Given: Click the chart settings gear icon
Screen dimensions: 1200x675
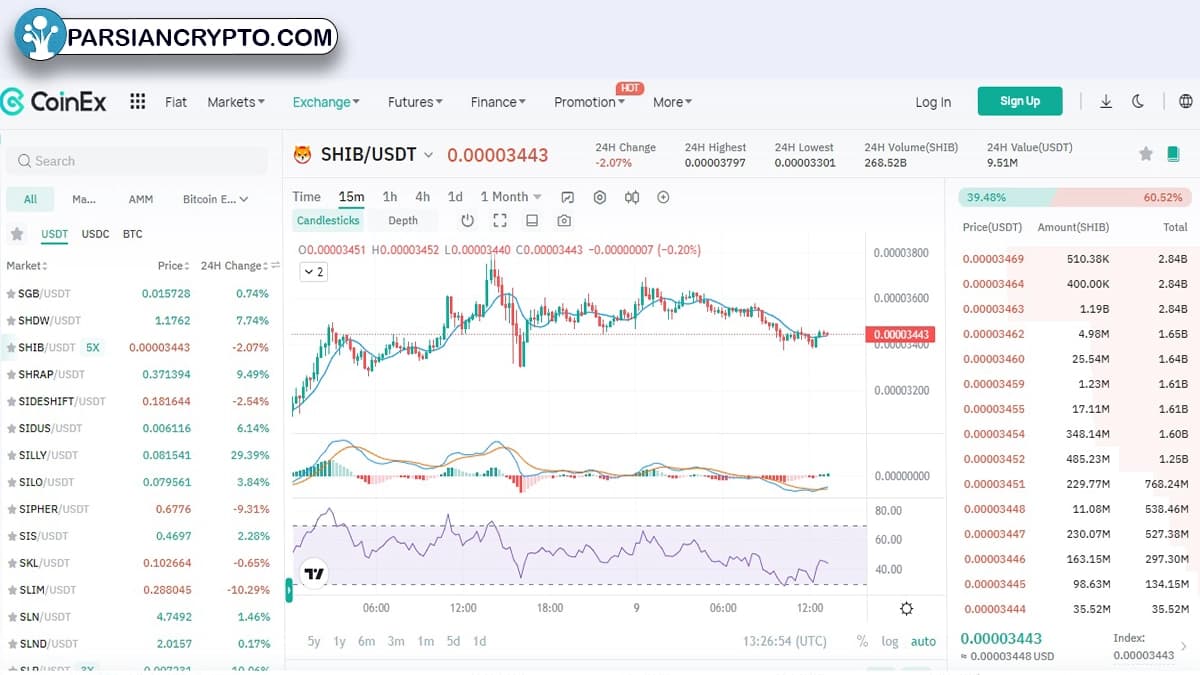Looking at the screenshot, I should point(600,197).
